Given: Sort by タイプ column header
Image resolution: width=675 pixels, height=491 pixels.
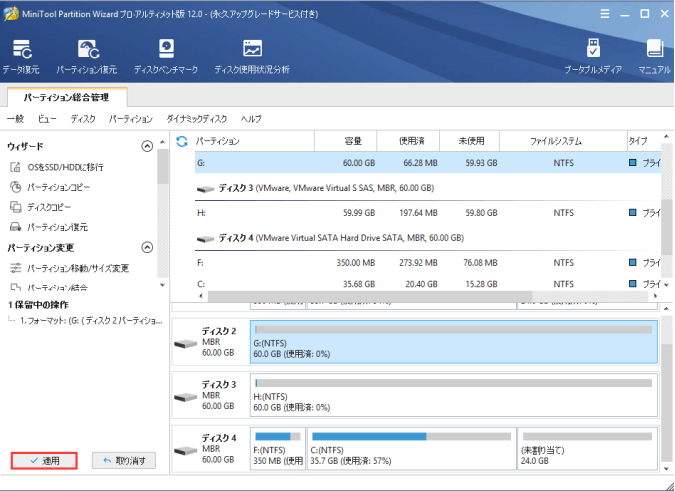Looking at the screenshot, I should (644, 141).
